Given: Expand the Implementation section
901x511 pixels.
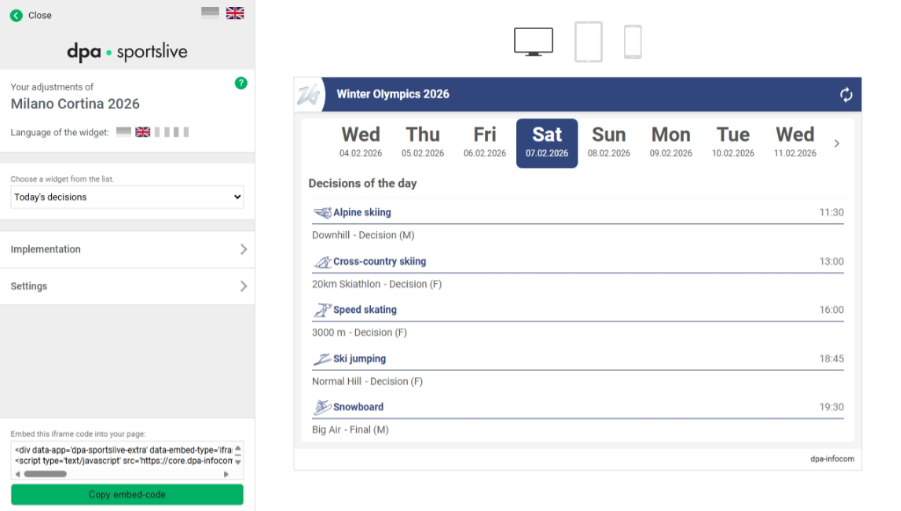Looking at the screenshot, I should tap(127, 249).
